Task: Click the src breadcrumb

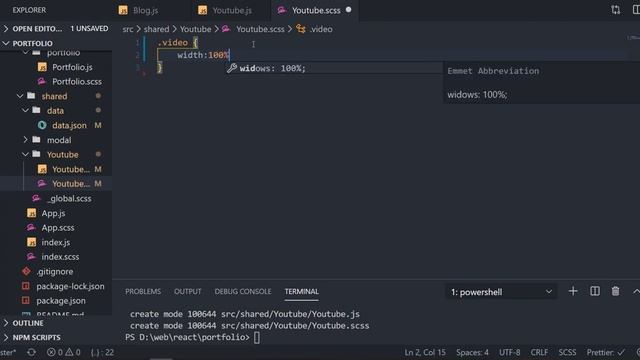Action: [128, 29]
